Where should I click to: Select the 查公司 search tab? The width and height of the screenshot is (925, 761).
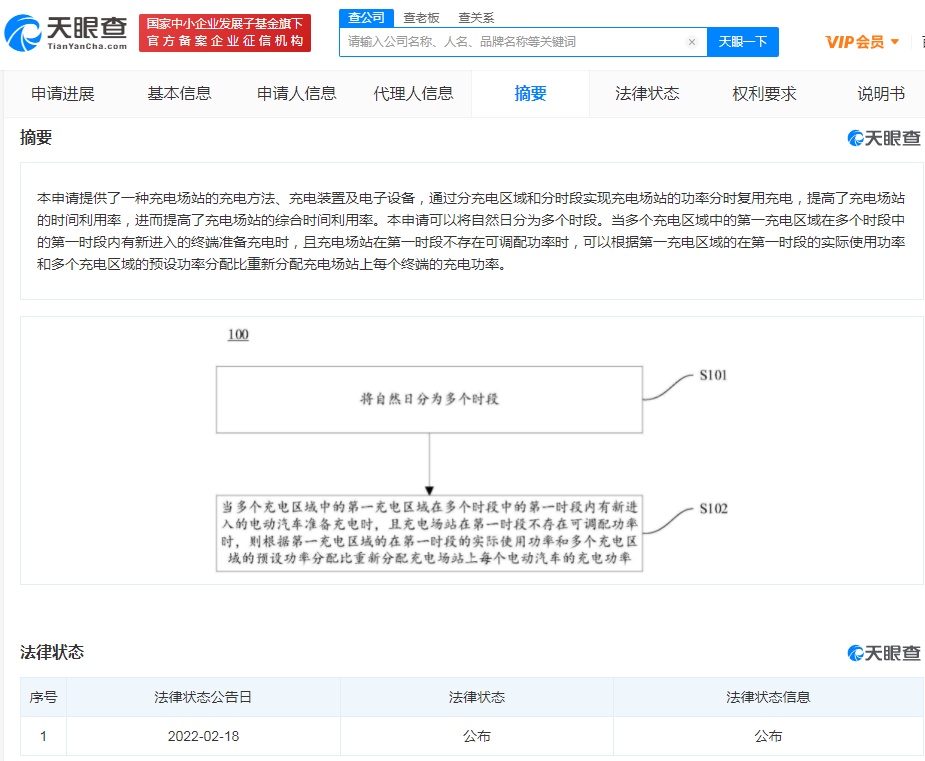tap(366, 18)
